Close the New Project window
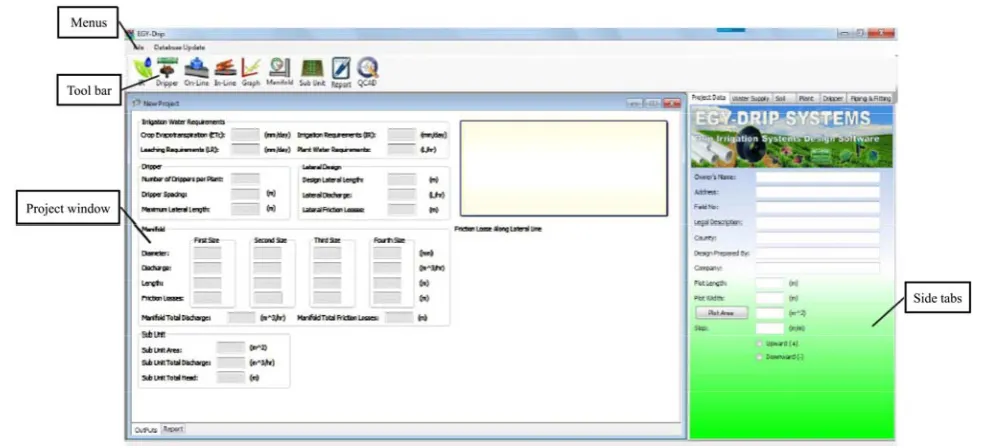The image size is (981, 448). coord(671,103)
